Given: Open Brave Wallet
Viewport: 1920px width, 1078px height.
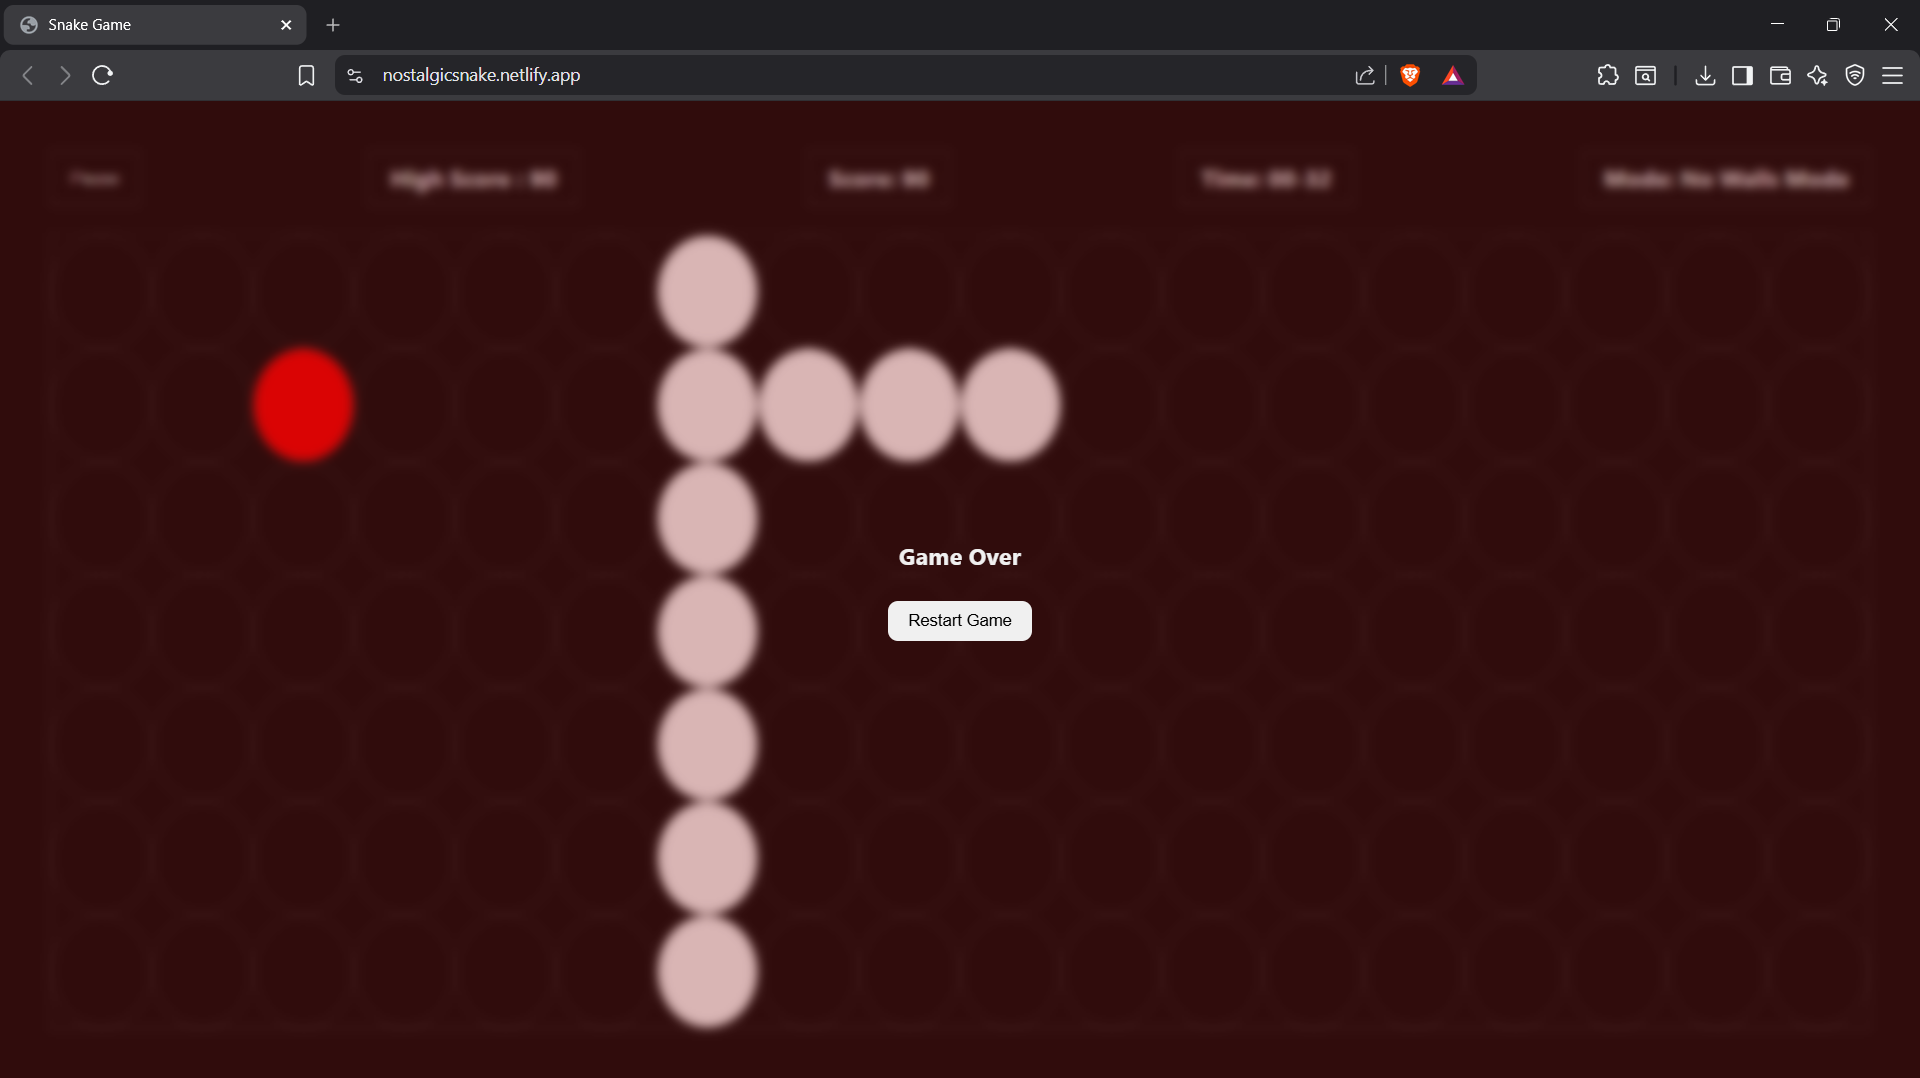Looking at the screenshot, I should point(1781,75).
